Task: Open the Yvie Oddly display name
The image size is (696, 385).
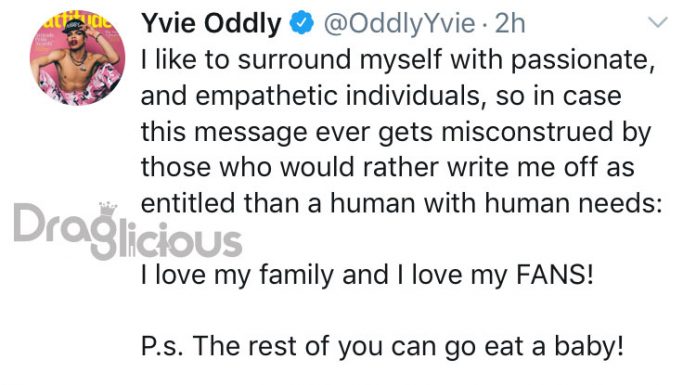Action: click(211, 24)
